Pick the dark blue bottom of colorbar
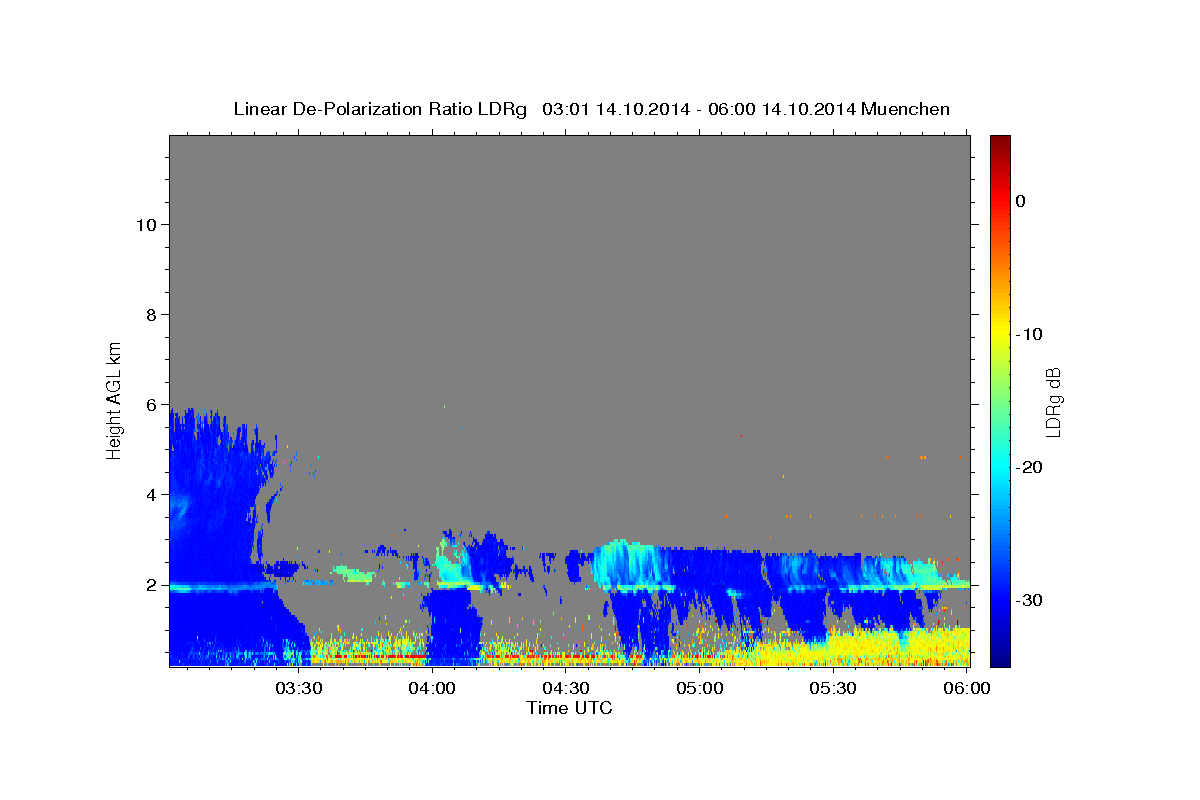The height and width of the screenshot is (800, 1200). 1000,655
